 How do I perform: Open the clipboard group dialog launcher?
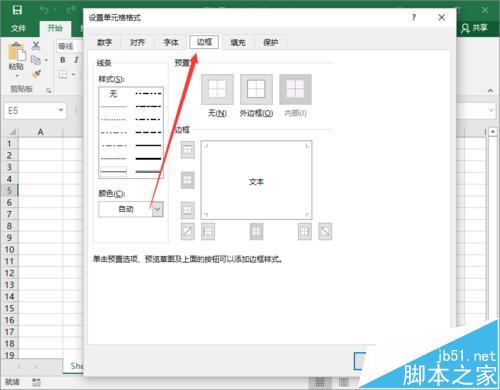(49, 90)
